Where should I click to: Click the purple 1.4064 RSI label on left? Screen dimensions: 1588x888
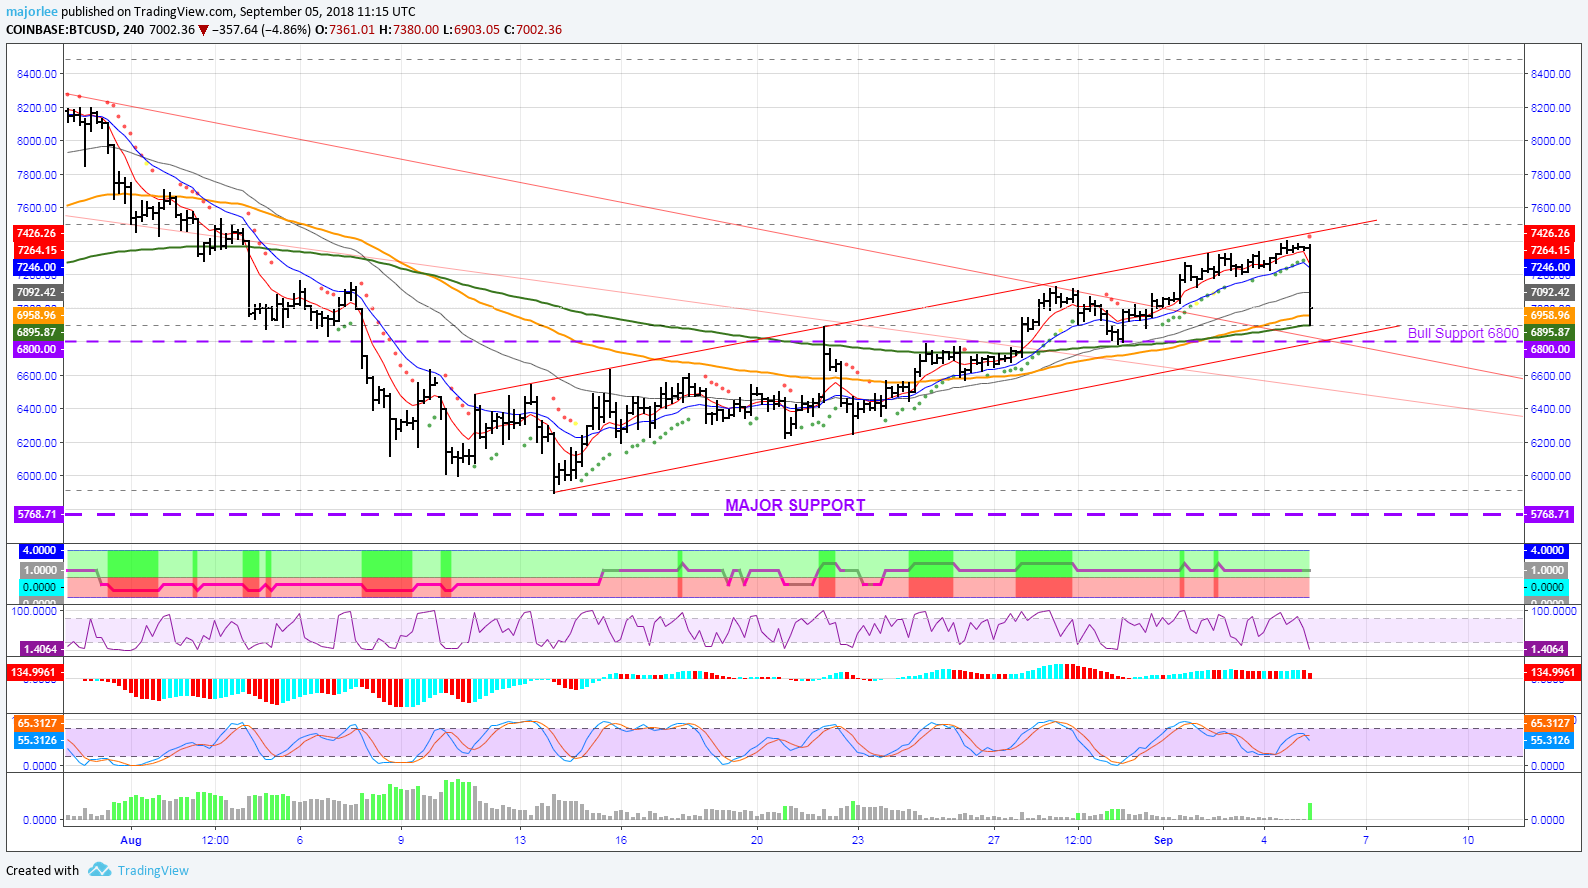pyautogui.click(x=40, y=649)
